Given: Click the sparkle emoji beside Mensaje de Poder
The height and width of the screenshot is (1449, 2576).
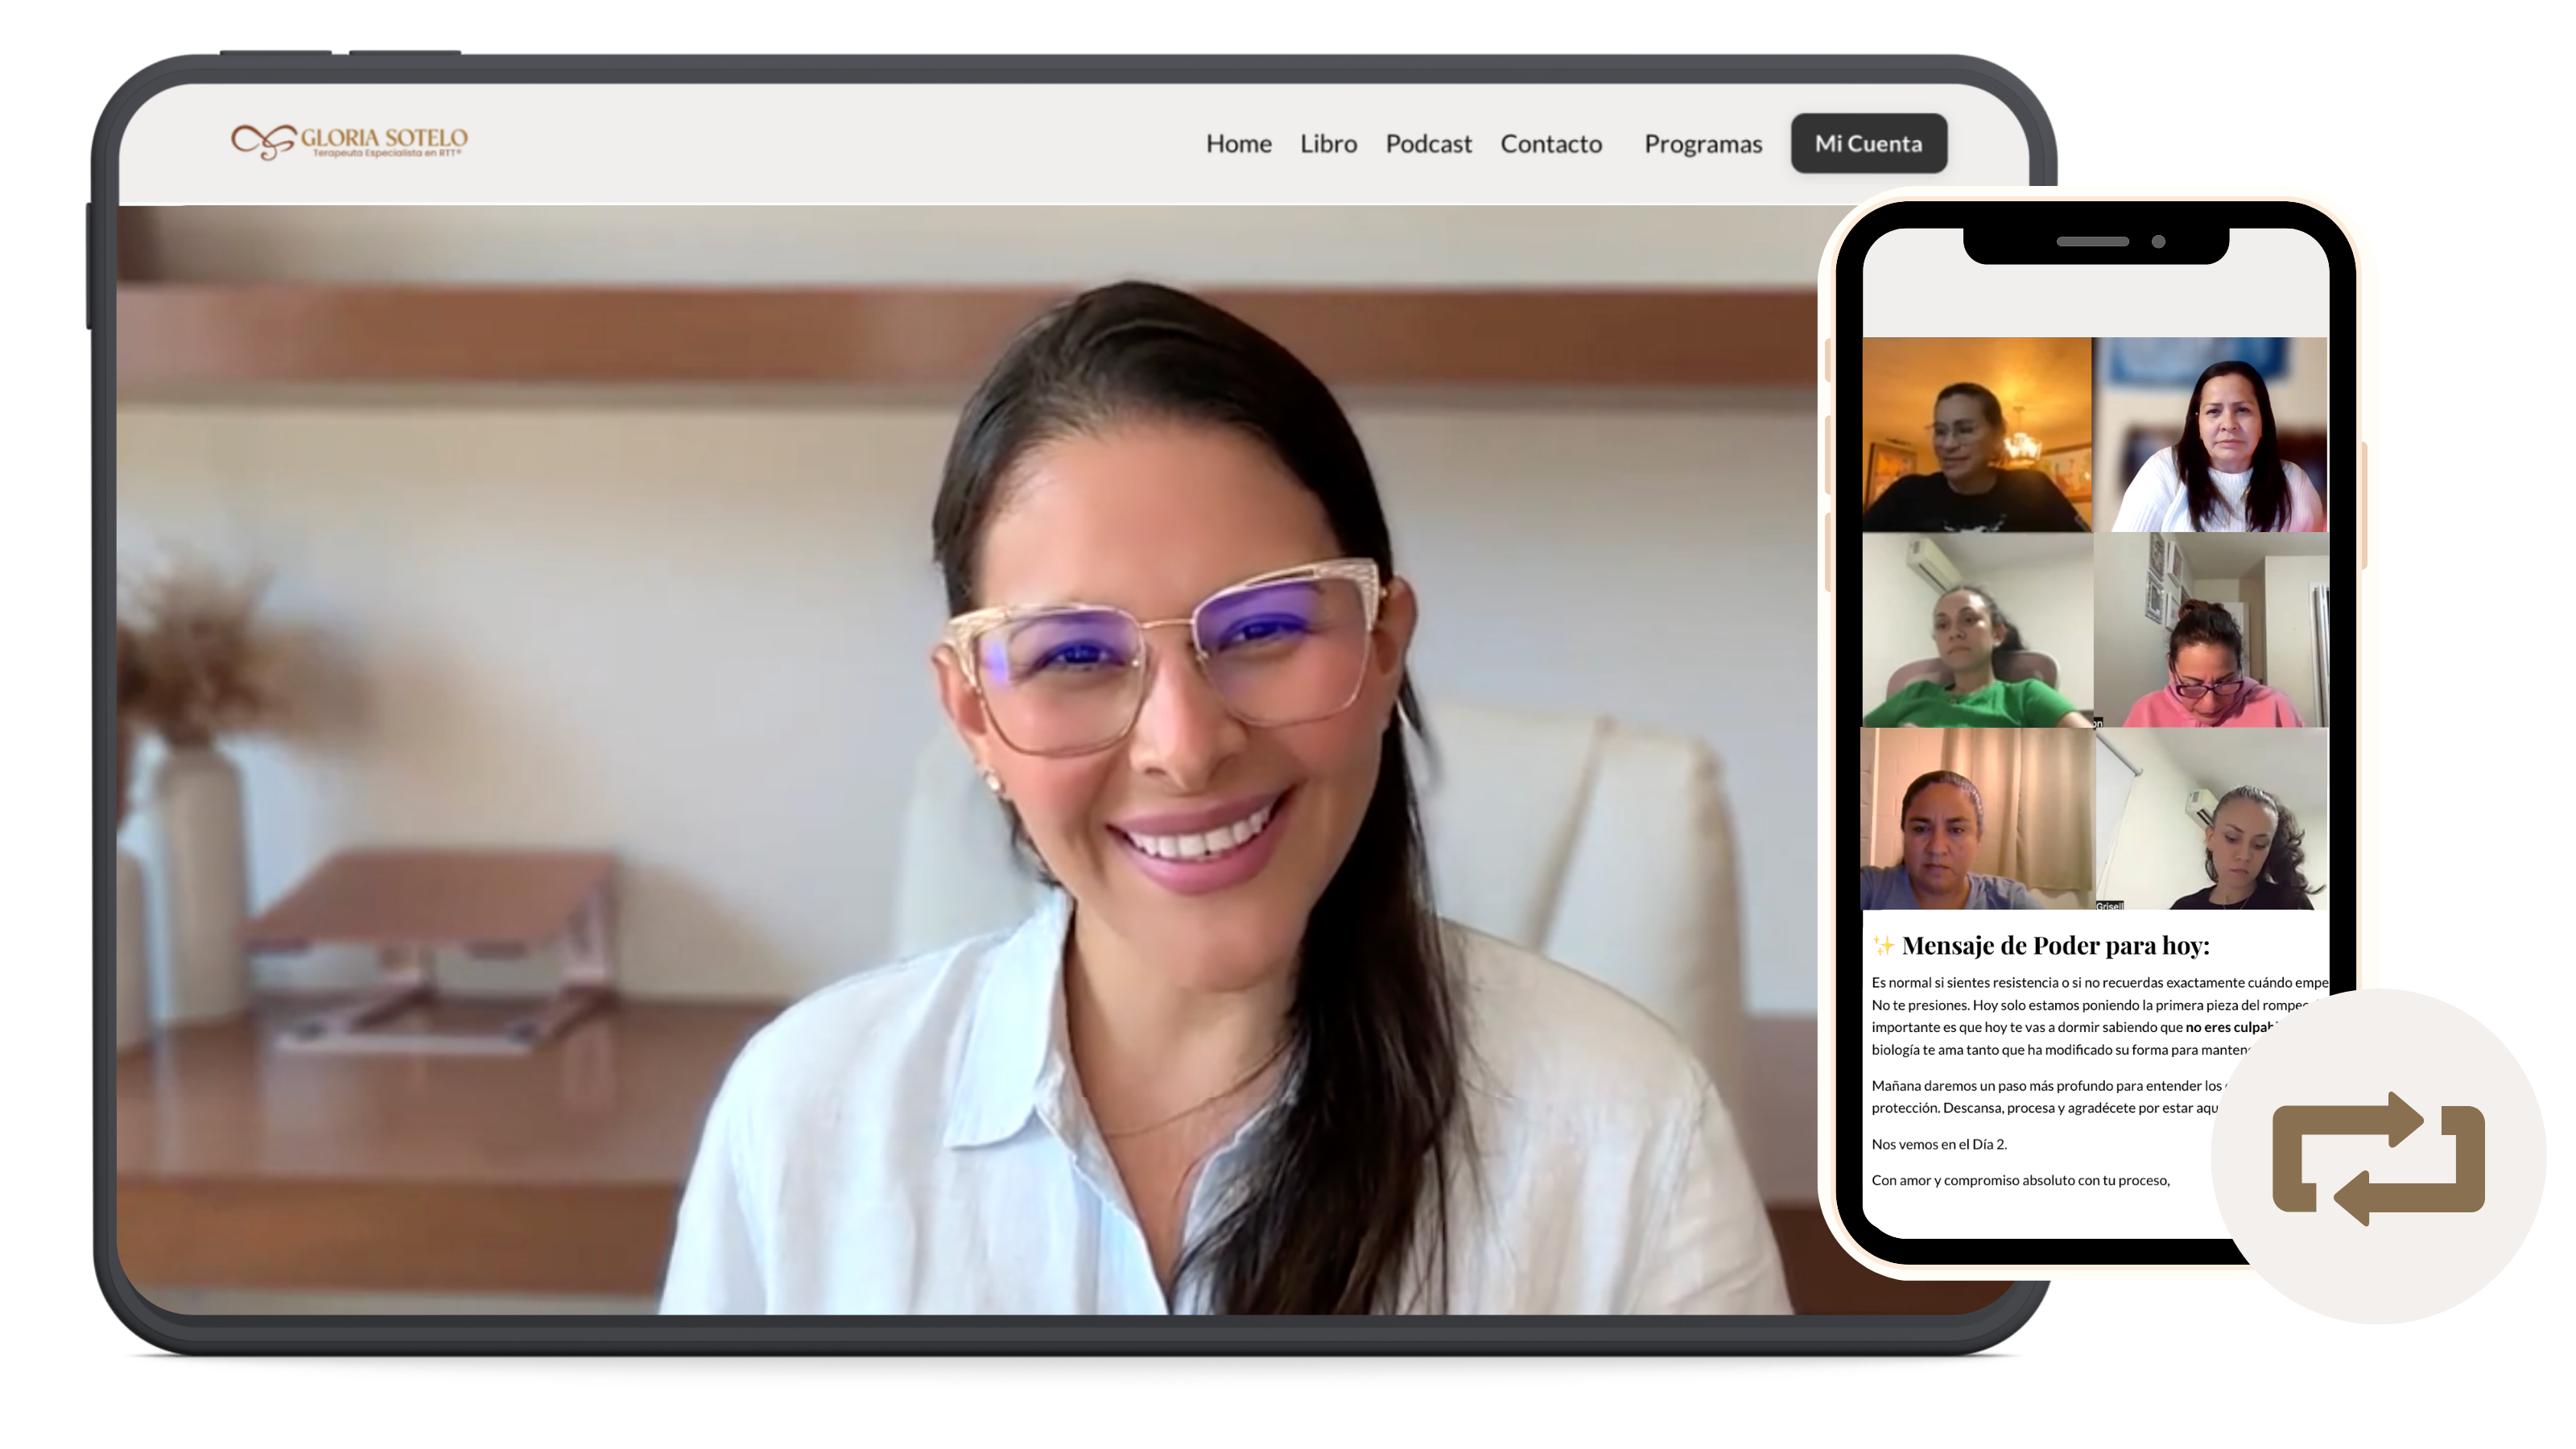Looking at the screenshot, I should (x=1883, y=946).
